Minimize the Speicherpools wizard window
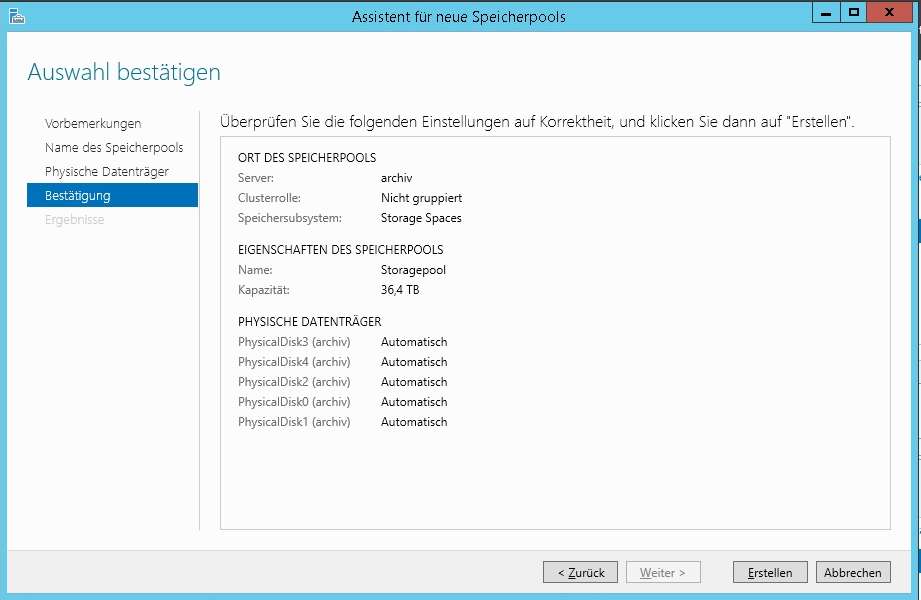Viewport: 921px width, 600px height. point(826,13)
